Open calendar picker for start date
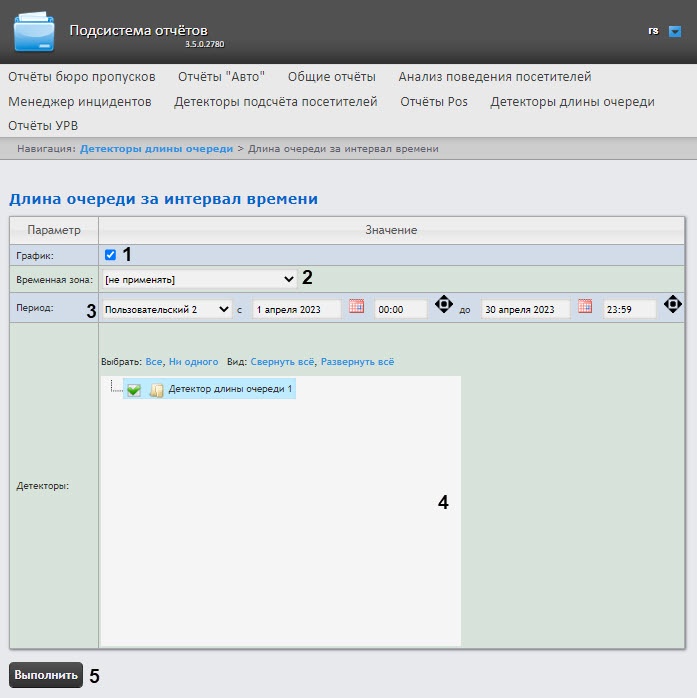 pos(356,307)
